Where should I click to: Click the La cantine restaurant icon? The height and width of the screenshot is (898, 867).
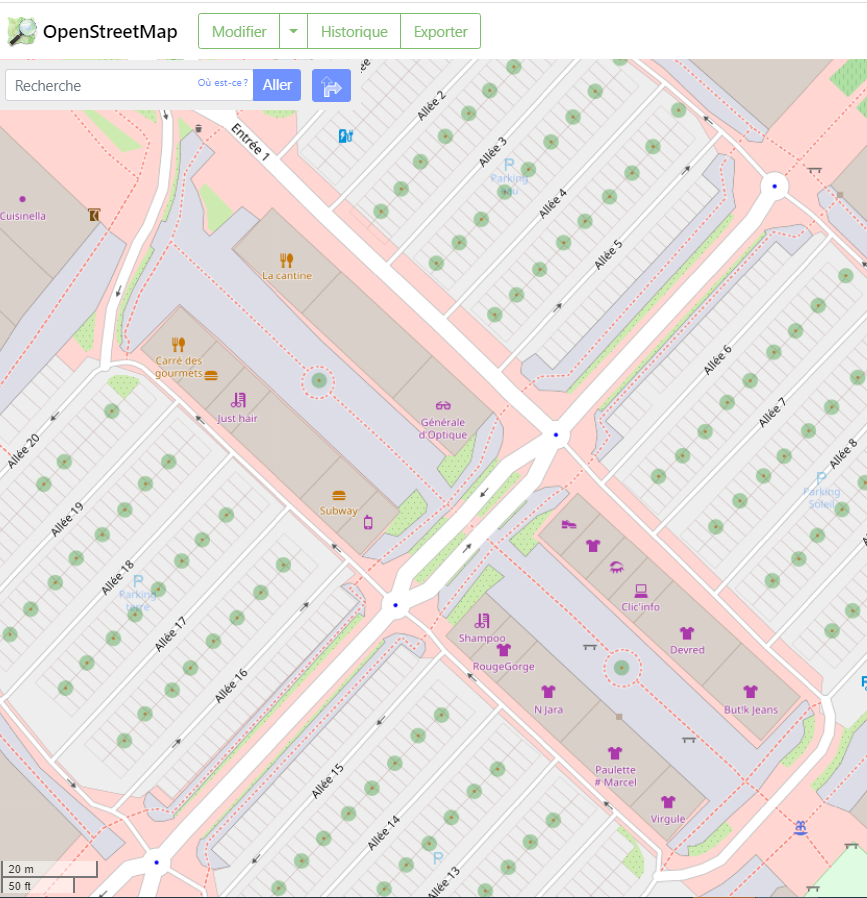pyautogui.click(x=286, y=261)
